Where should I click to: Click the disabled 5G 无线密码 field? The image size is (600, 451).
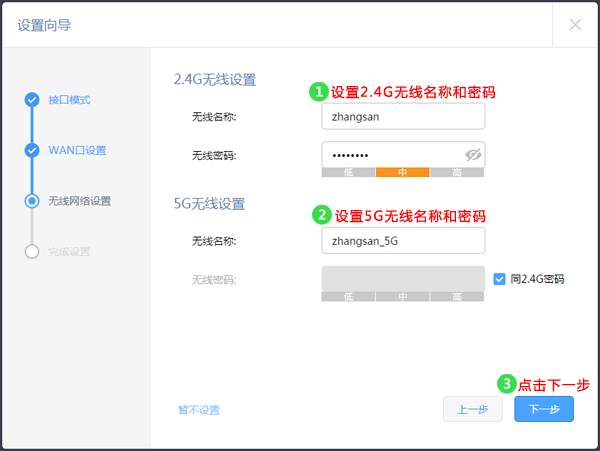(x=403, y=279)
